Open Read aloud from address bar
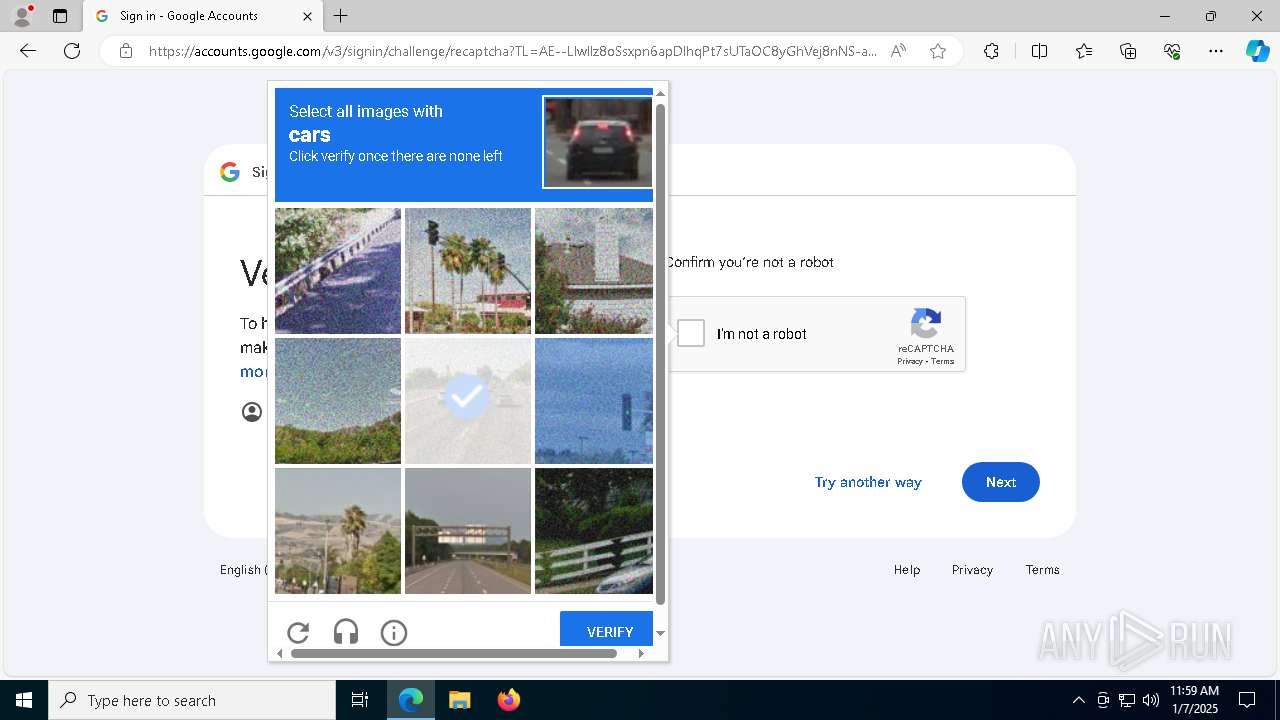This screenshot has width=1280, height=720. pyautogui.click(x=898, y=51)
